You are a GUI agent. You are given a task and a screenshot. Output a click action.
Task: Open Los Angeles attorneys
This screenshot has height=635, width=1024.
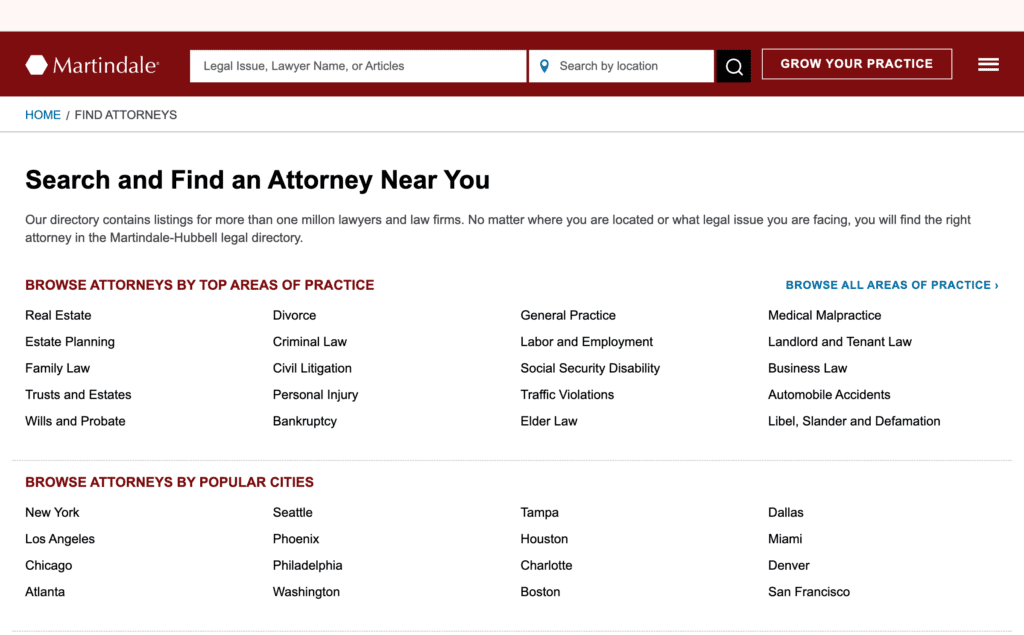tap(60, 539)
